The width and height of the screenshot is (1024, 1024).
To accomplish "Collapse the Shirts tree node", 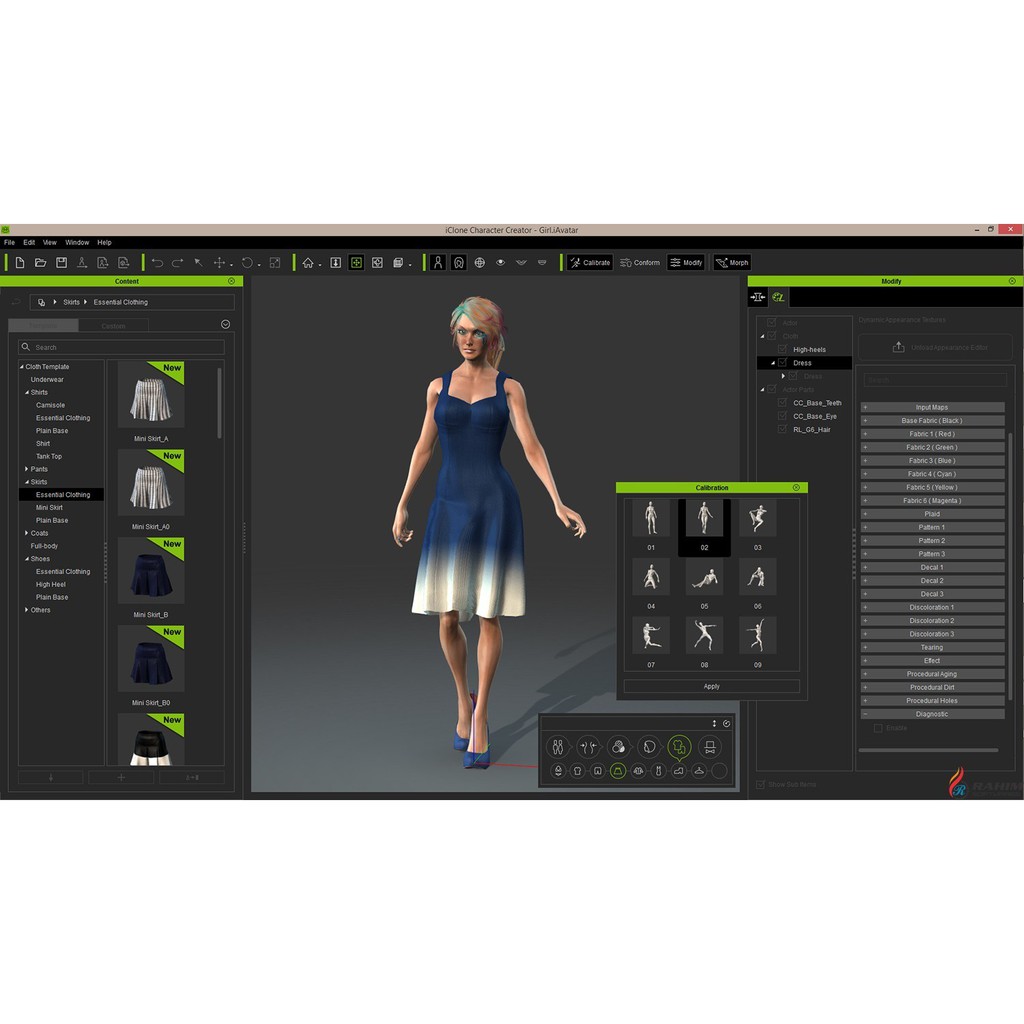I will coord(26,392).
